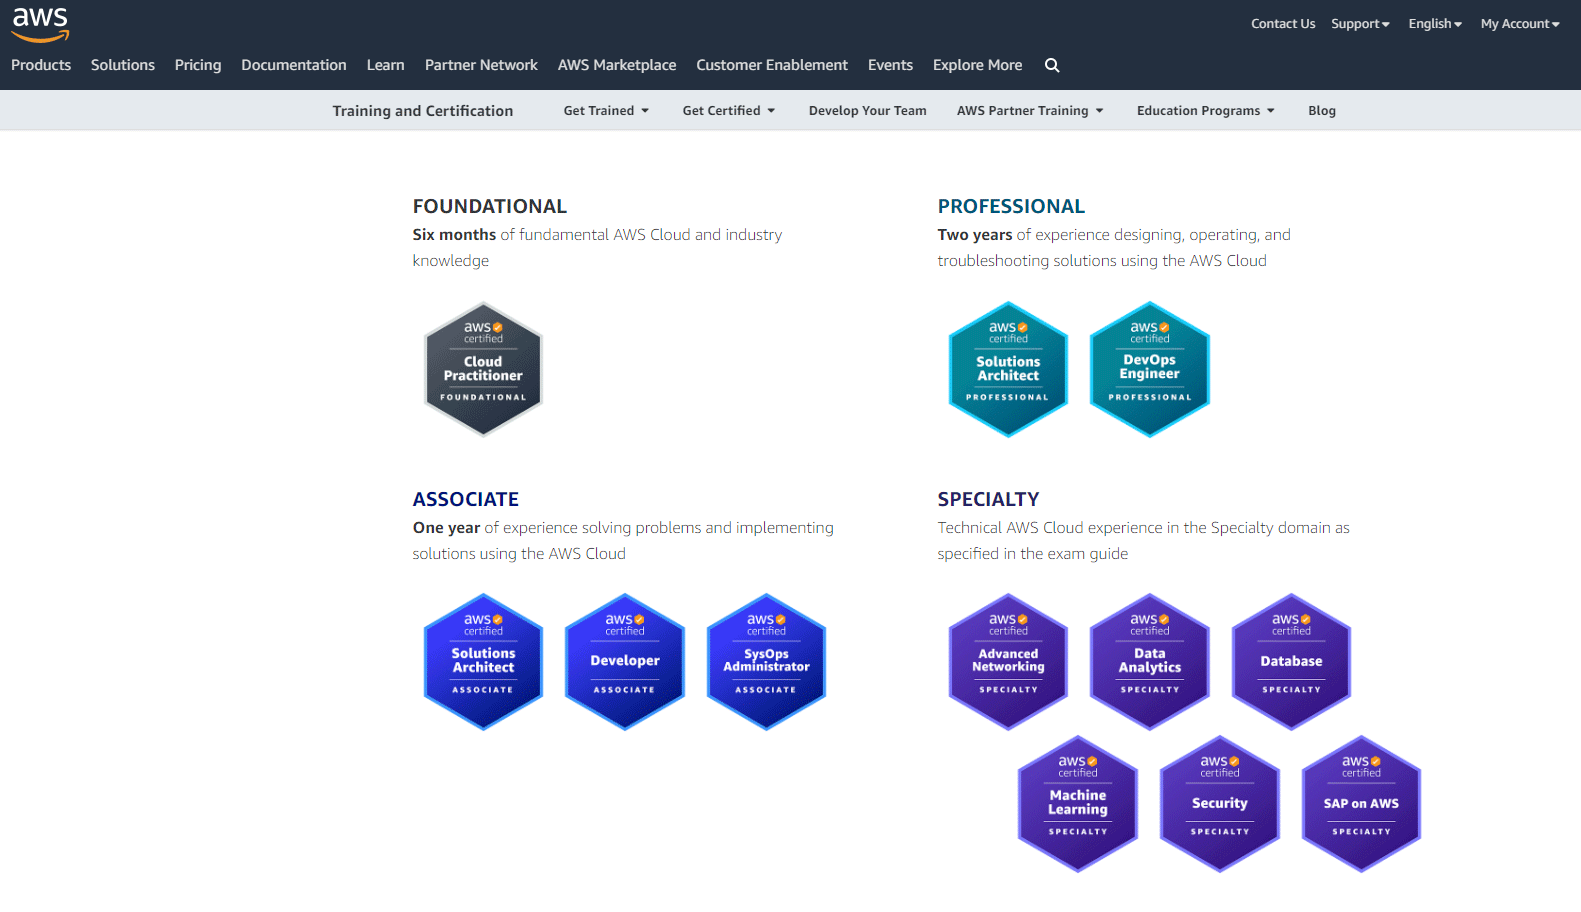1581x912 pixels.
Task: Select DevOps Engineer Professional badge
Action: 1150,369
